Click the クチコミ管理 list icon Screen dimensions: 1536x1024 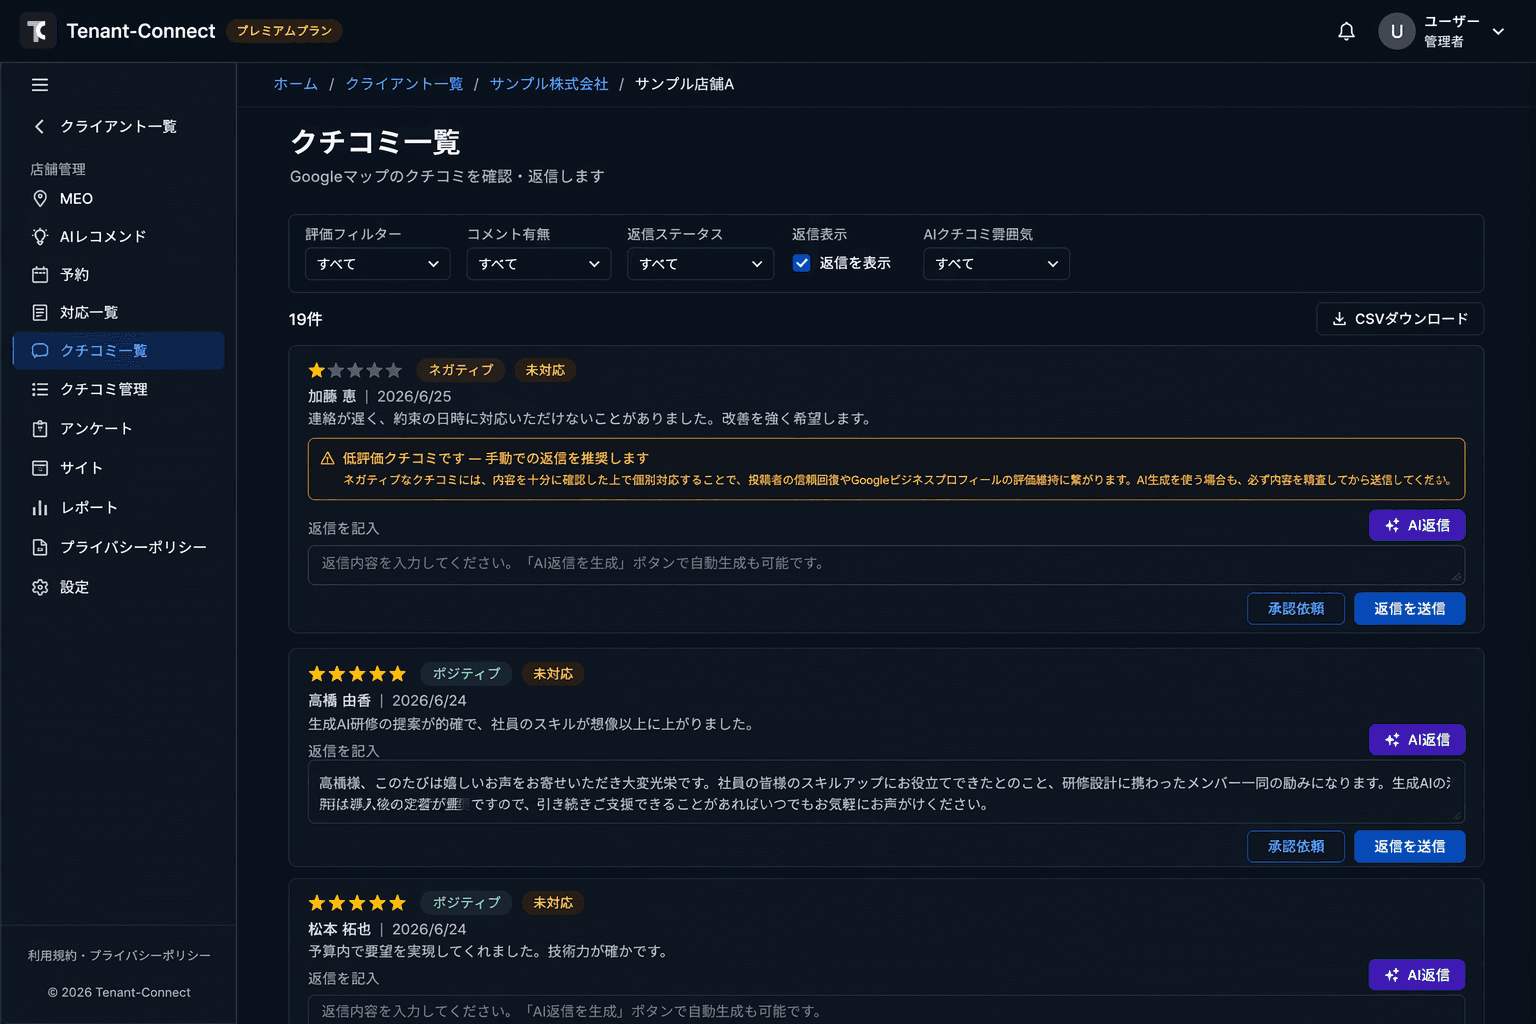(40, 390)
